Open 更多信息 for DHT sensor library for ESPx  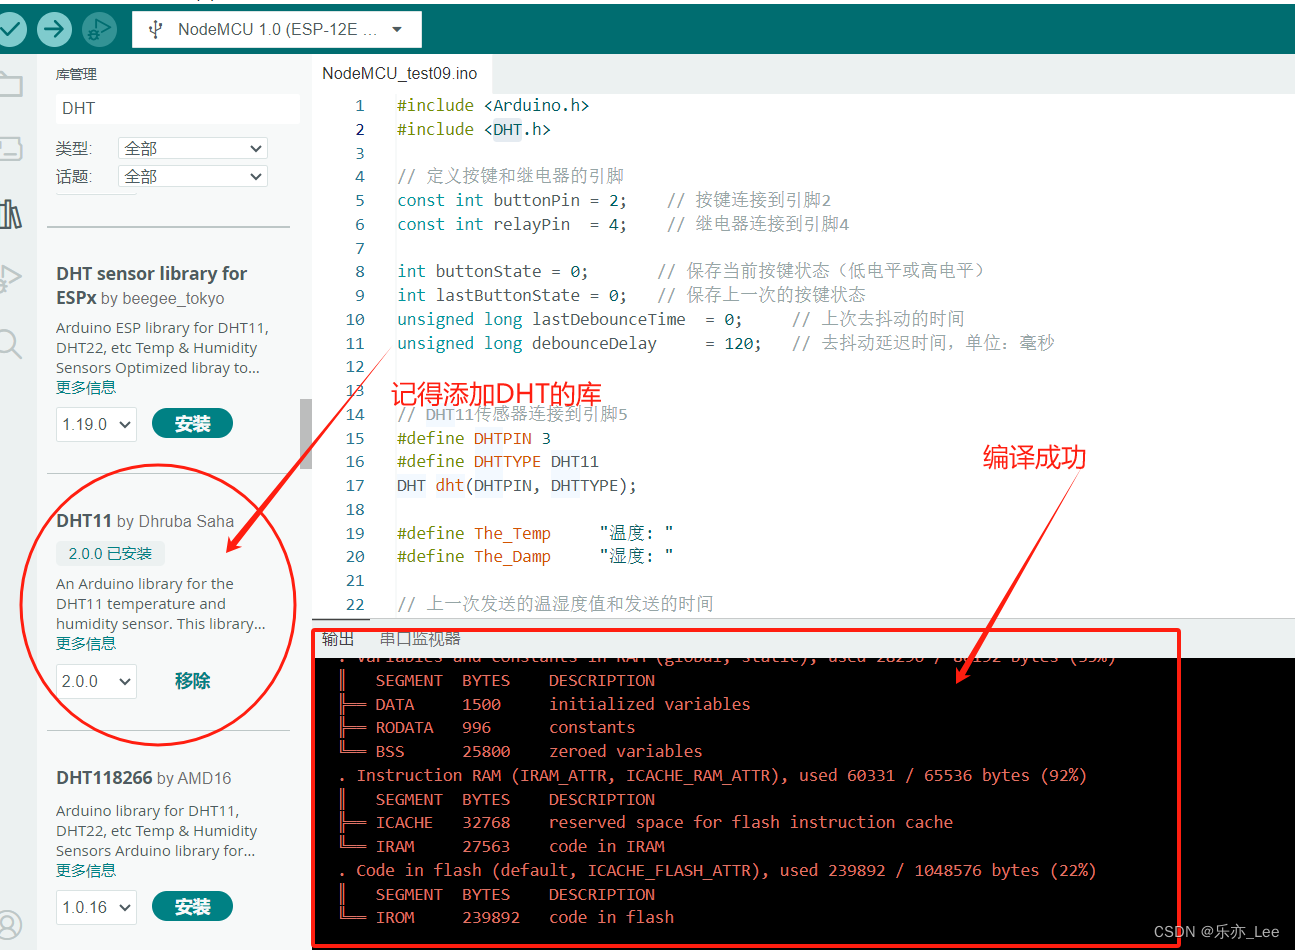point(86,387)
